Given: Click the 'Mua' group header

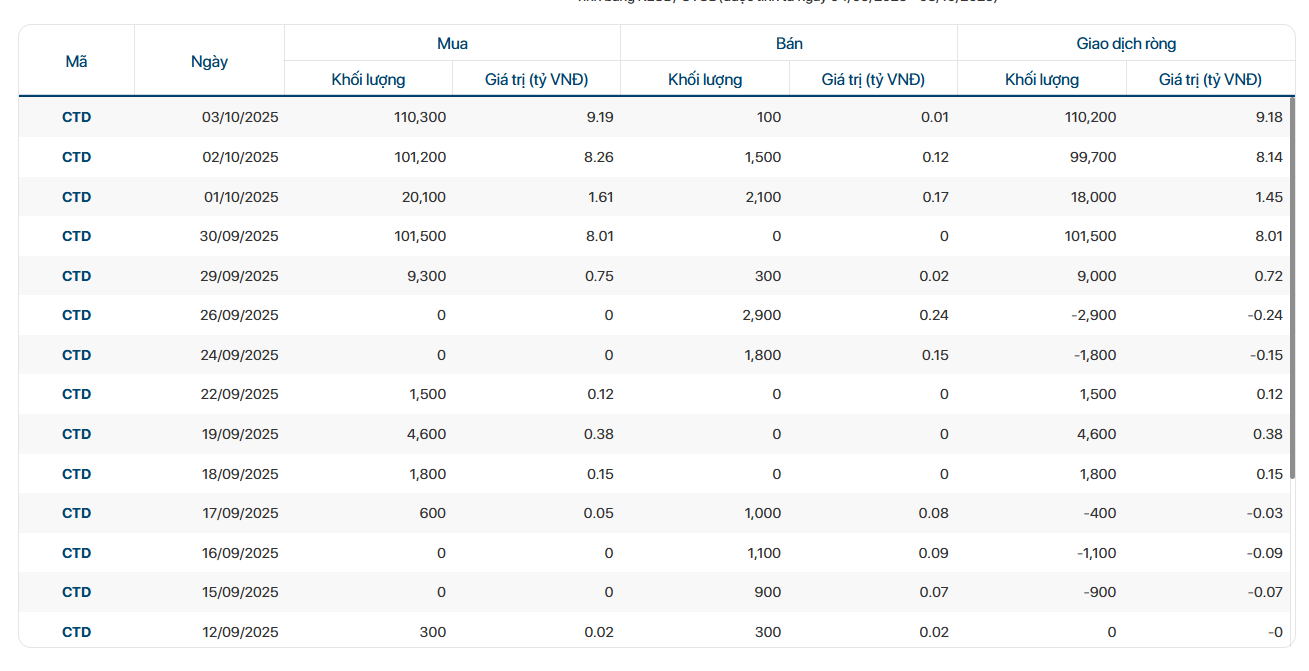Looking at the screenshot, I should 452,43.
